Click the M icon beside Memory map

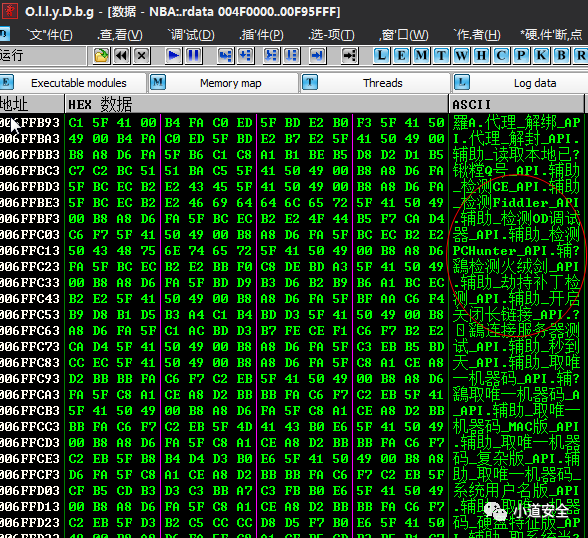click(158, 82)
